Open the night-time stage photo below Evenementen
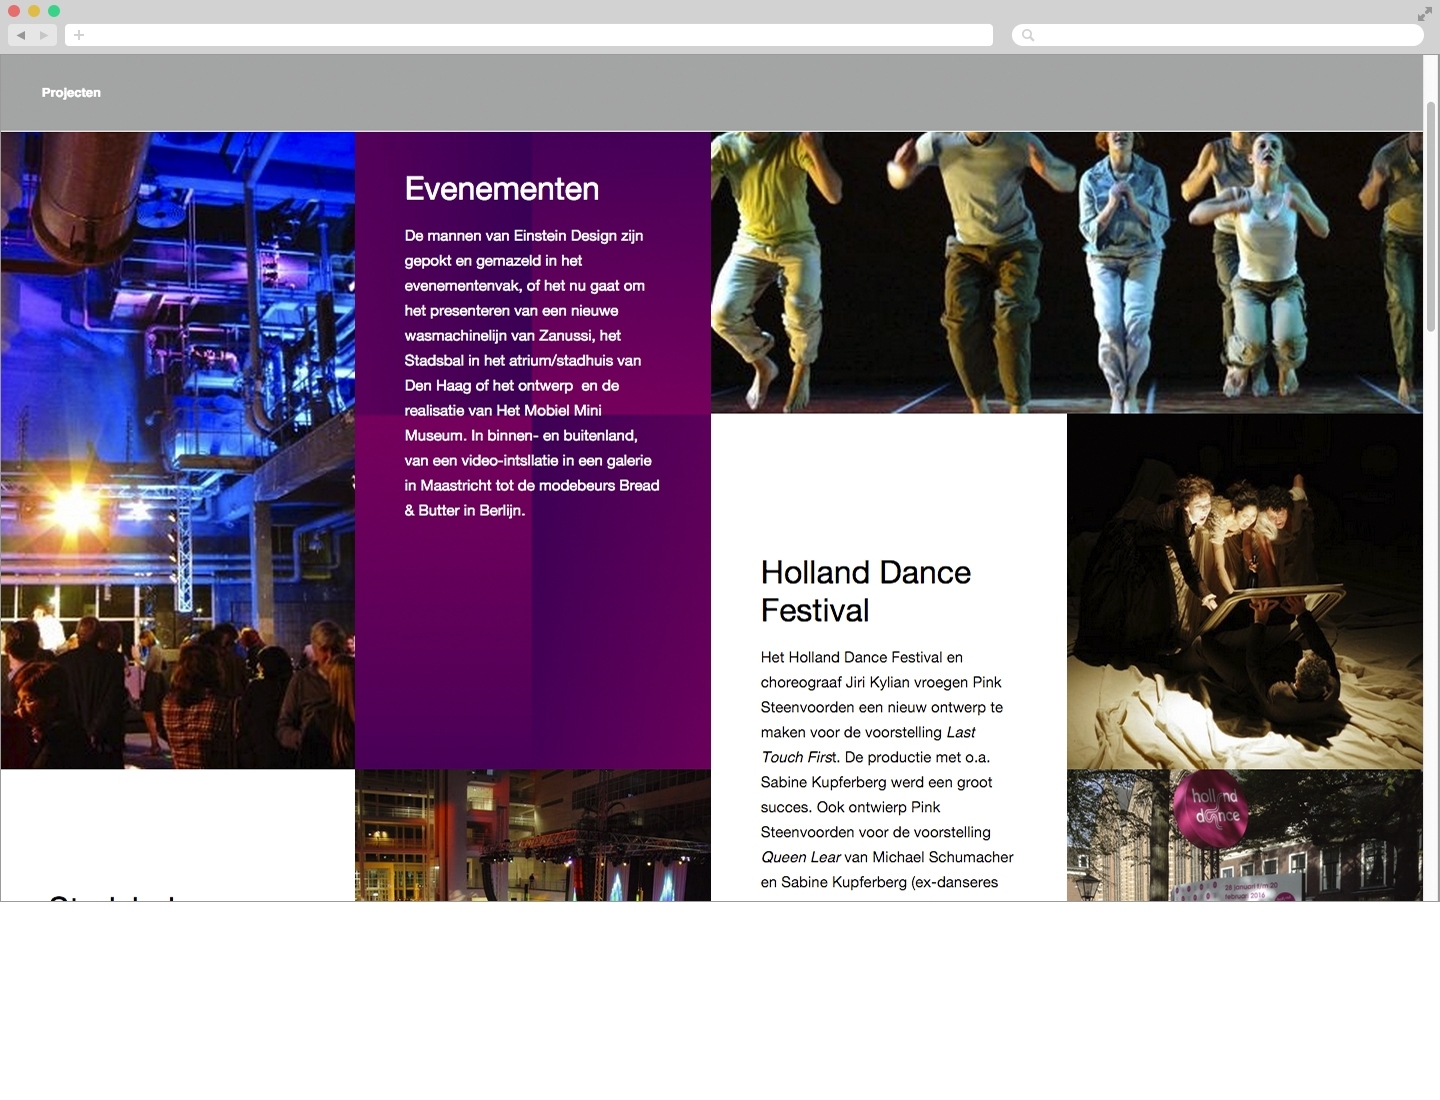The width and height of the screenshot is (1440, 1100). pos(532,835)
